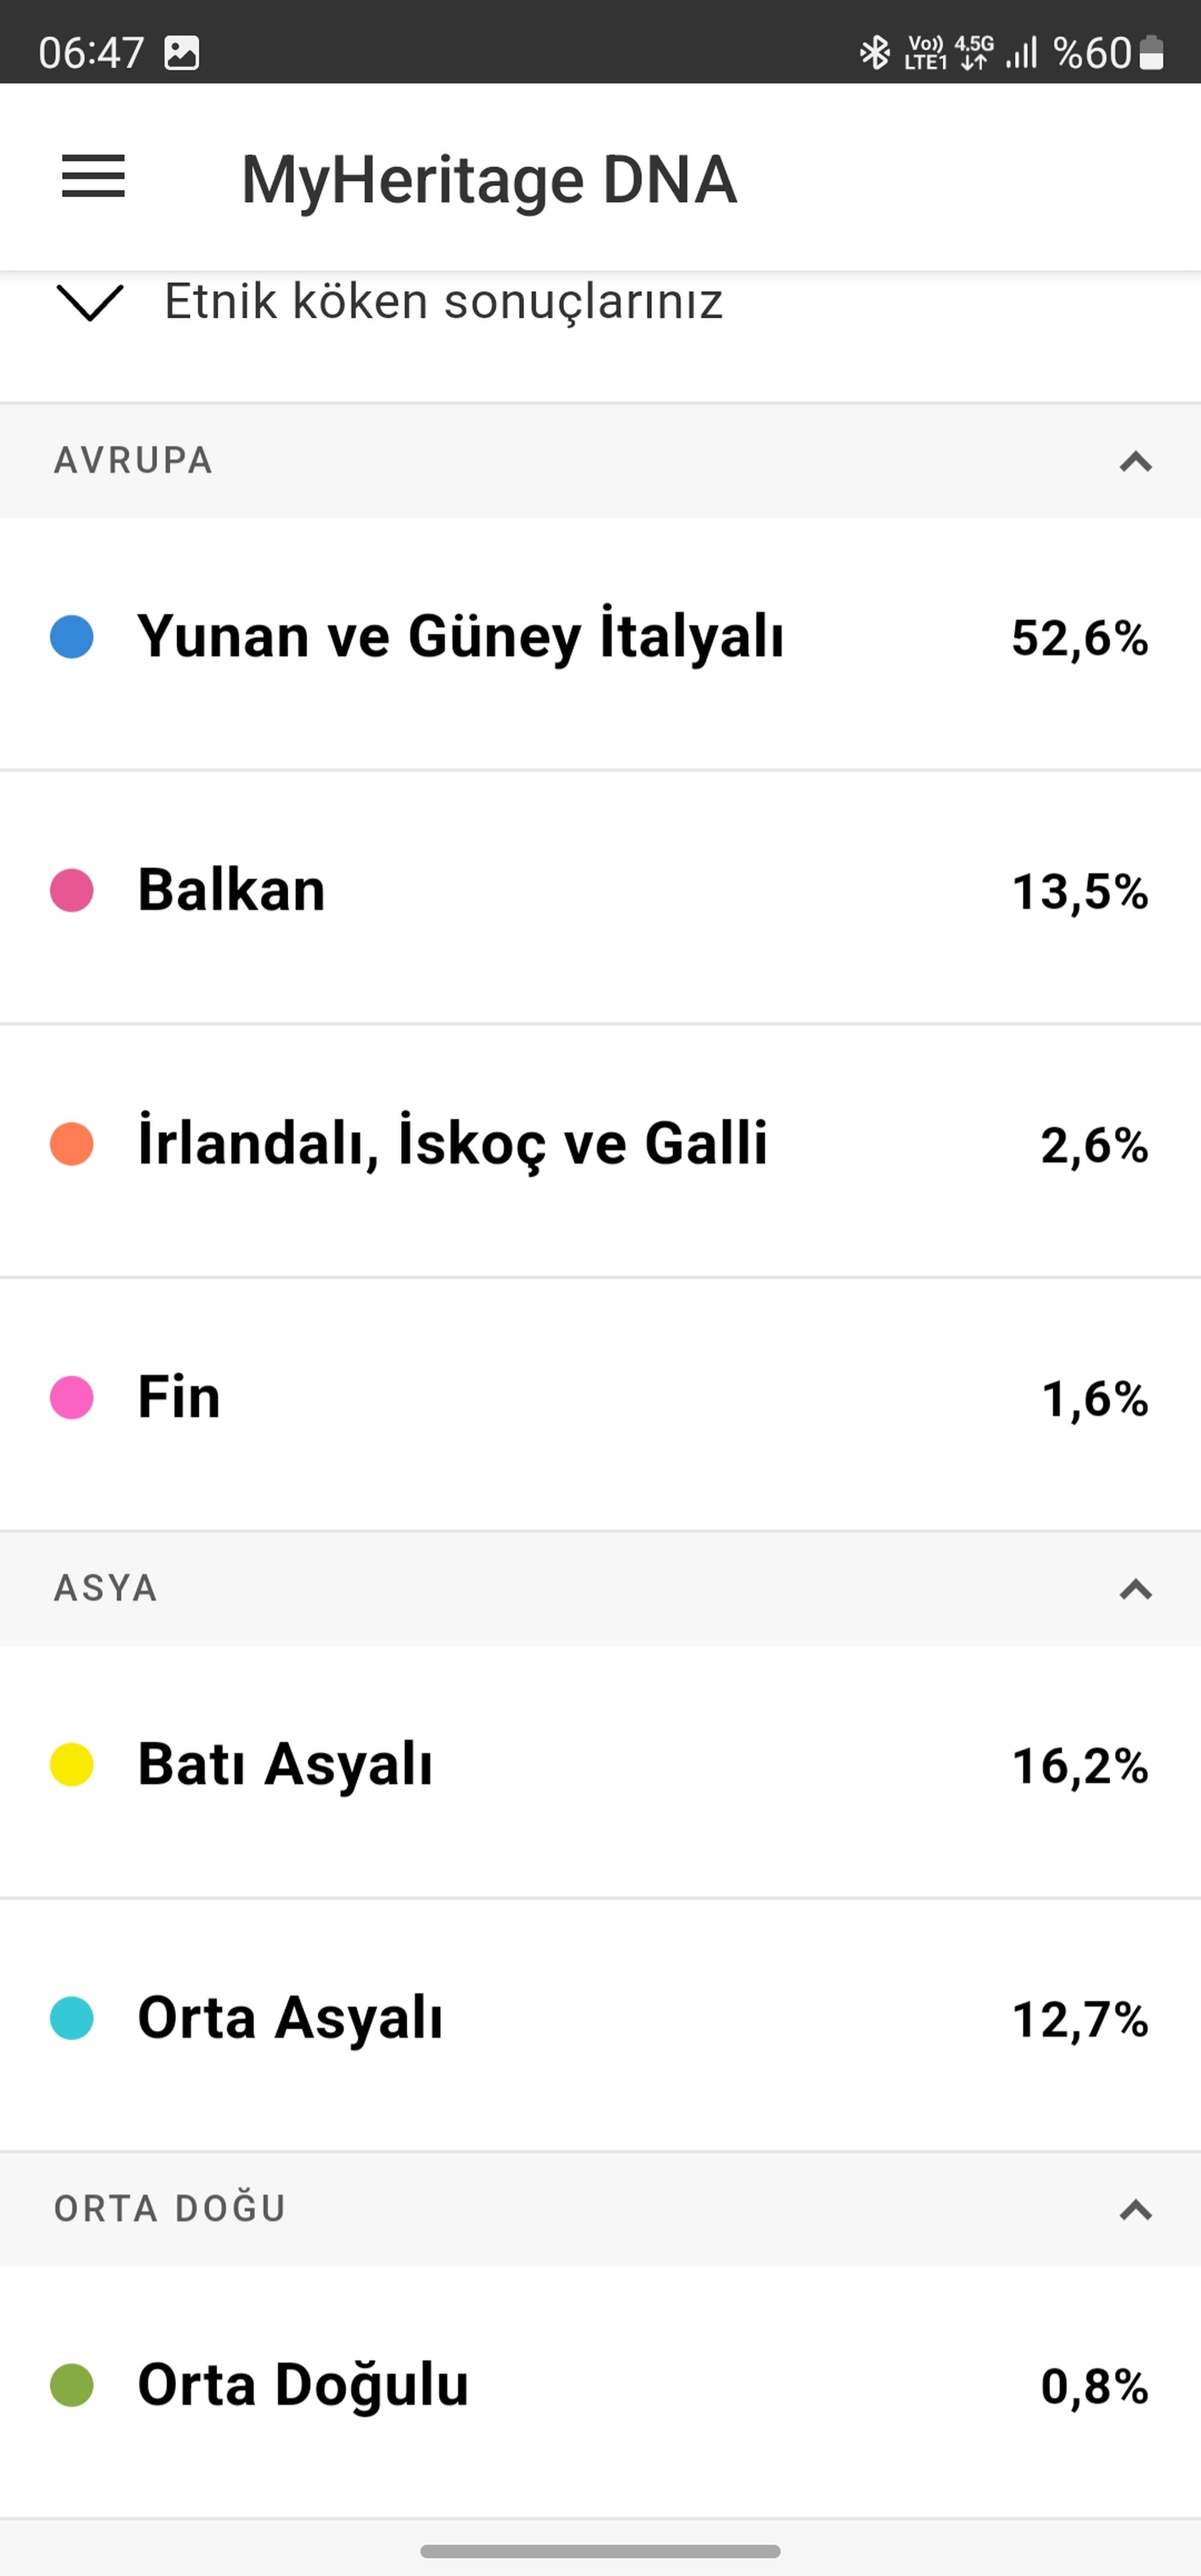
Task: Collapse the ORTA DOĞU section
Action: click(x=1135, y=2209)
